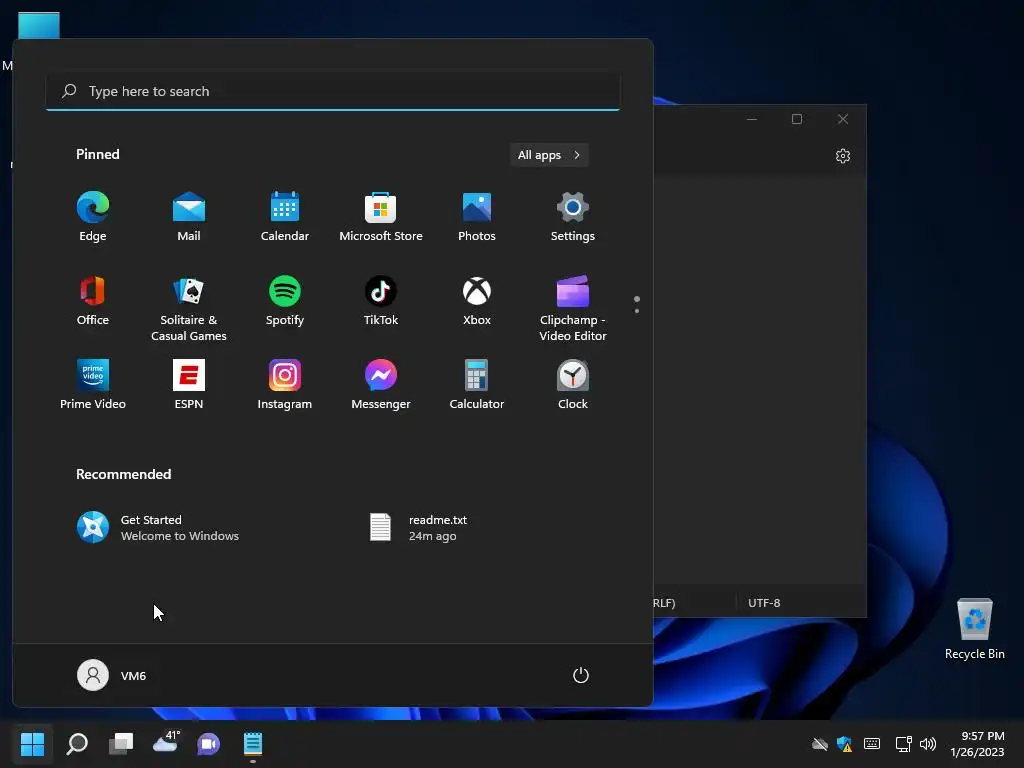Image resolution: width=1024 pixels, height=768 pixels.
Task: Launch the Photos app
Action: pyautogui.click(x=477, y=217)
